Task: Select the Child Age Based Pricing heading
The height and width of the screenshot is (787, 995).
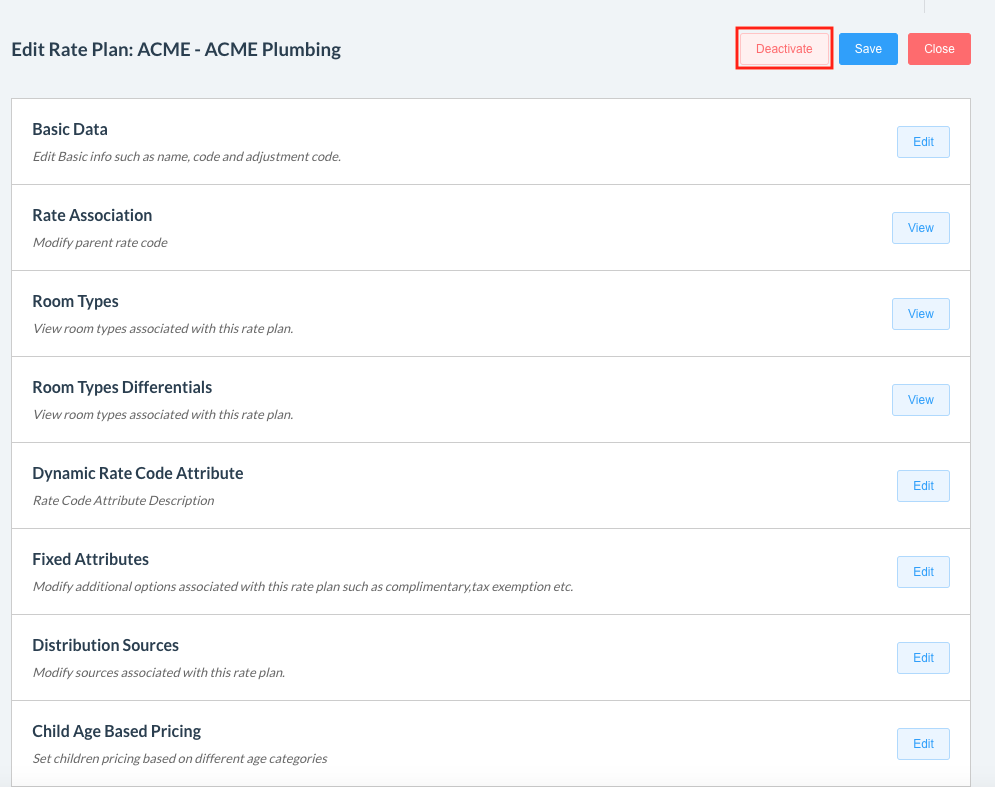Action: click(116, 731)
